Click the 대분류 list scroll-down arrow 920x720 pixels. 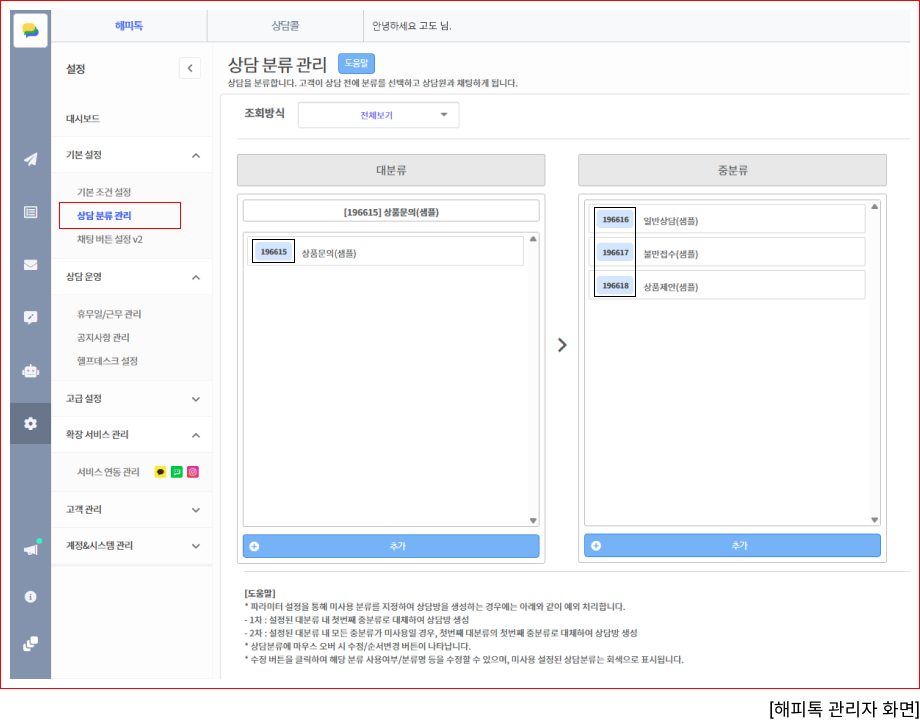pyautogui.click(x=533, y=520)
